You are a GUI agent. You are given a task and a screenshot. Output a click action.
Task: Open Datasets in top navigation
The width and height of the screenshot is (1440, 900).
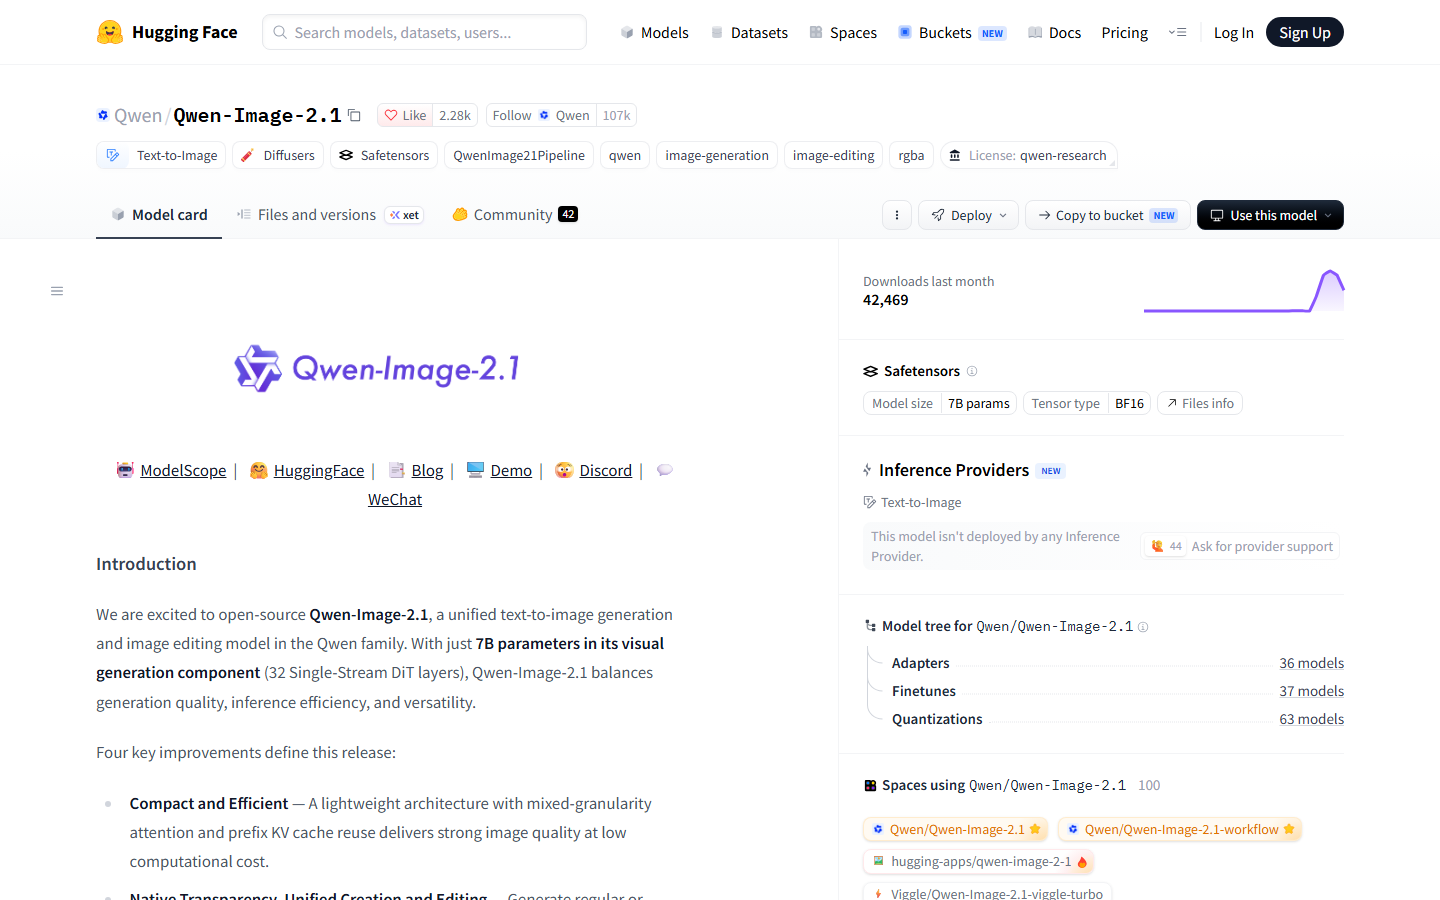pos(749,32)
